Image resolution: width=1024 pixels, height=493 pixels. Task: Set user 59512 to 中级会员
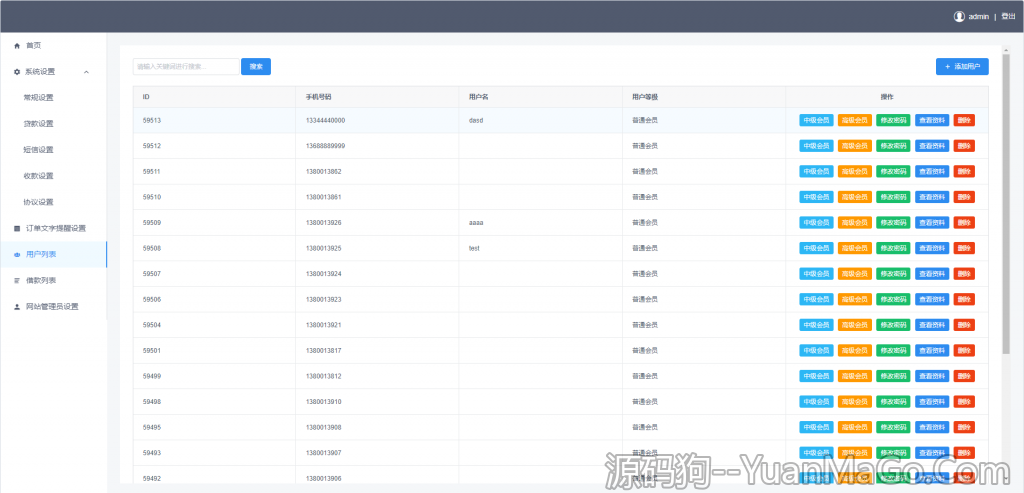(816, 146)
